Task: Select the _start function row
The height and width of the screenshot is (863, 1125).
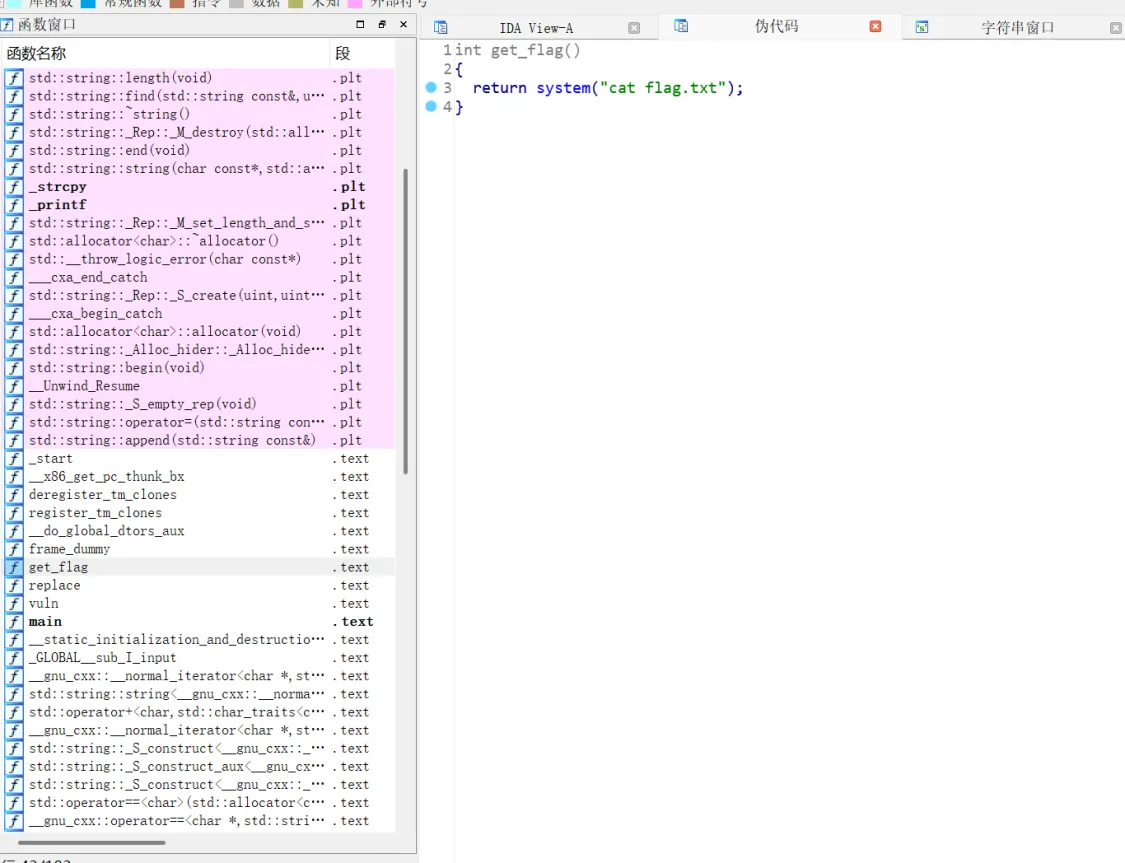Action: coord(199,458)
